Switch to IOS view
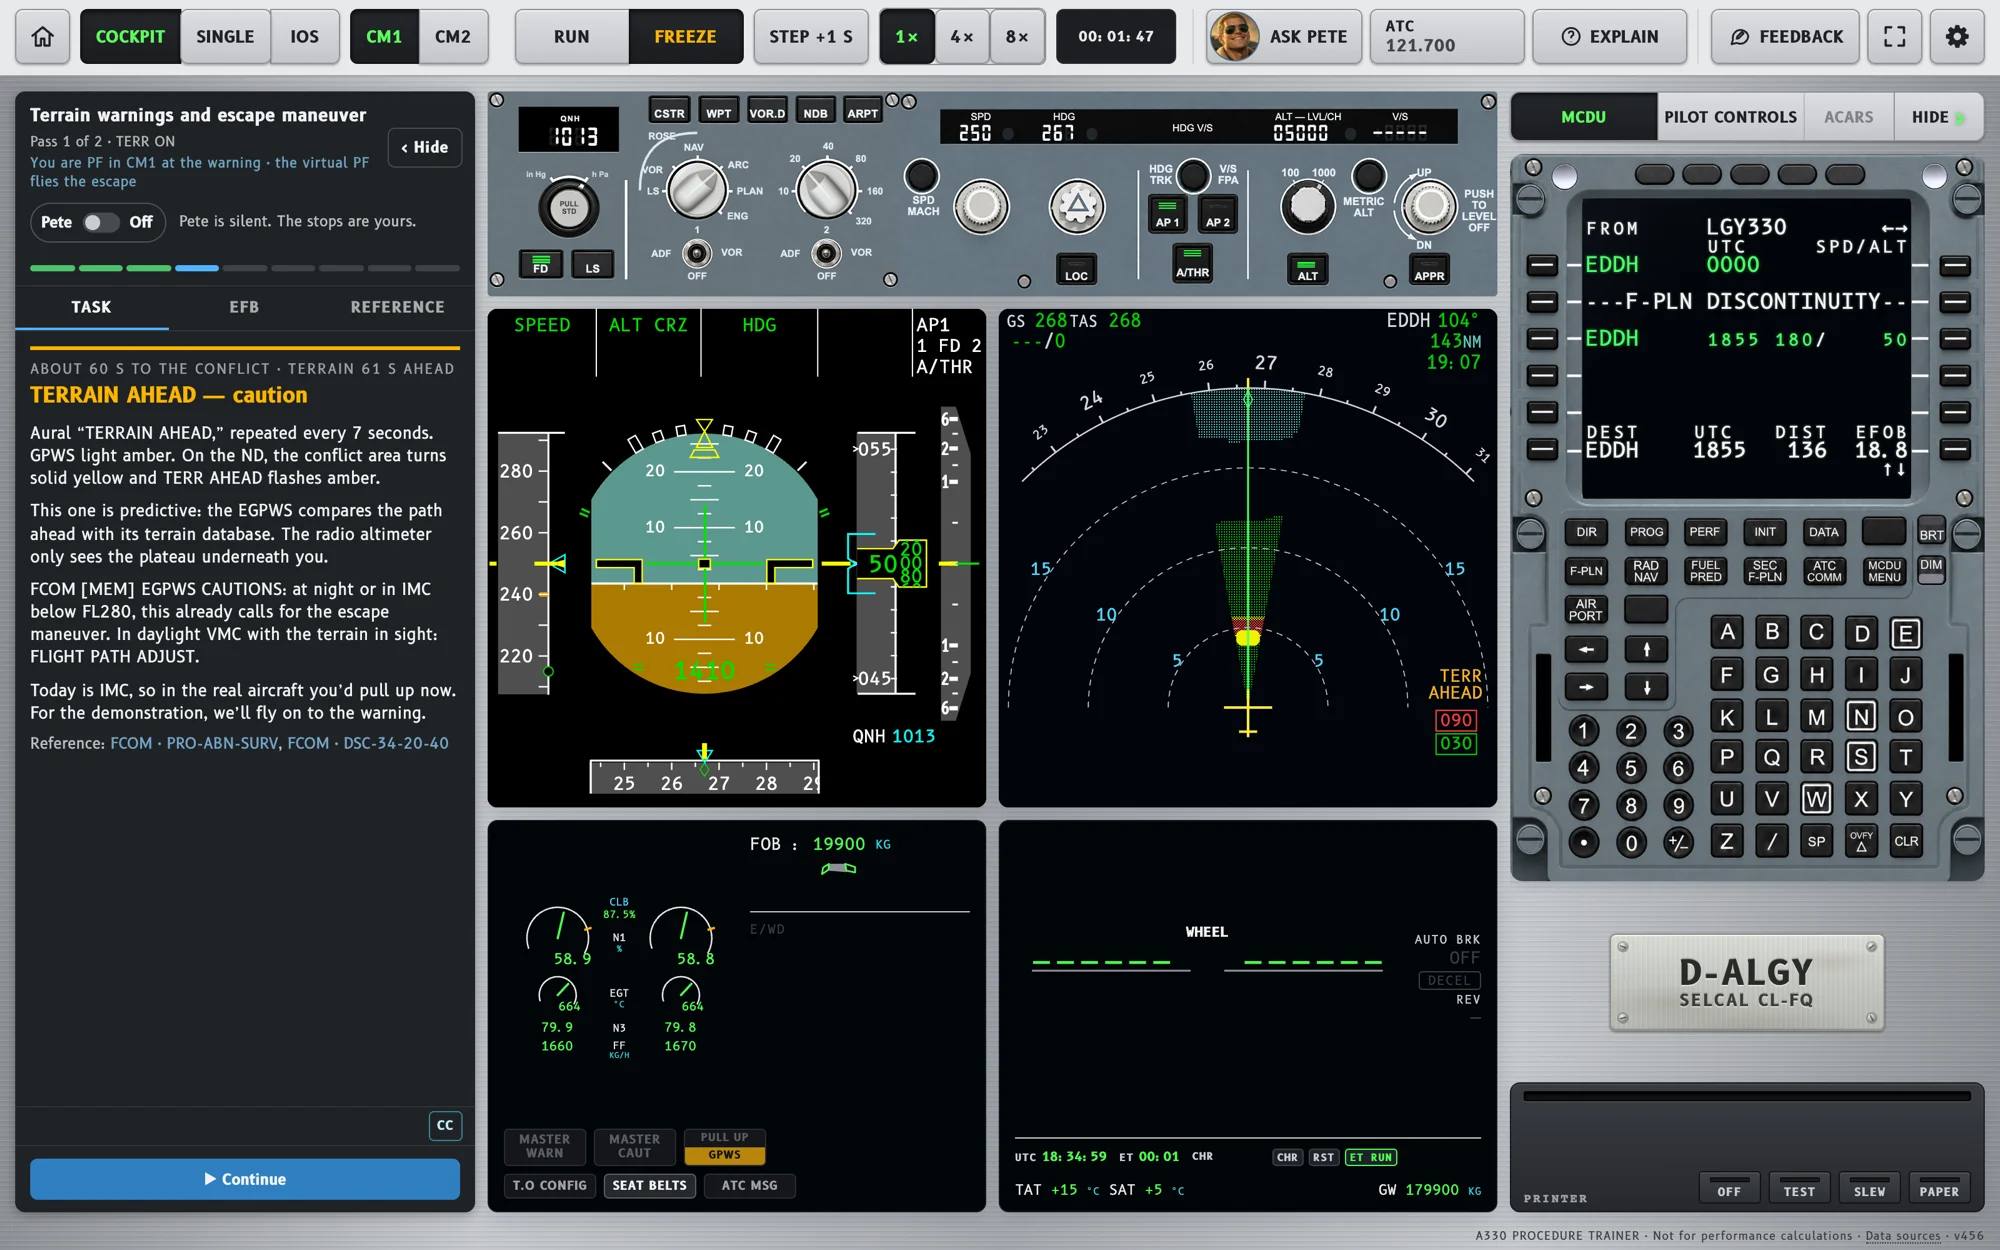This screenshot has width=2000, height=1250. [x=305, y=37]
